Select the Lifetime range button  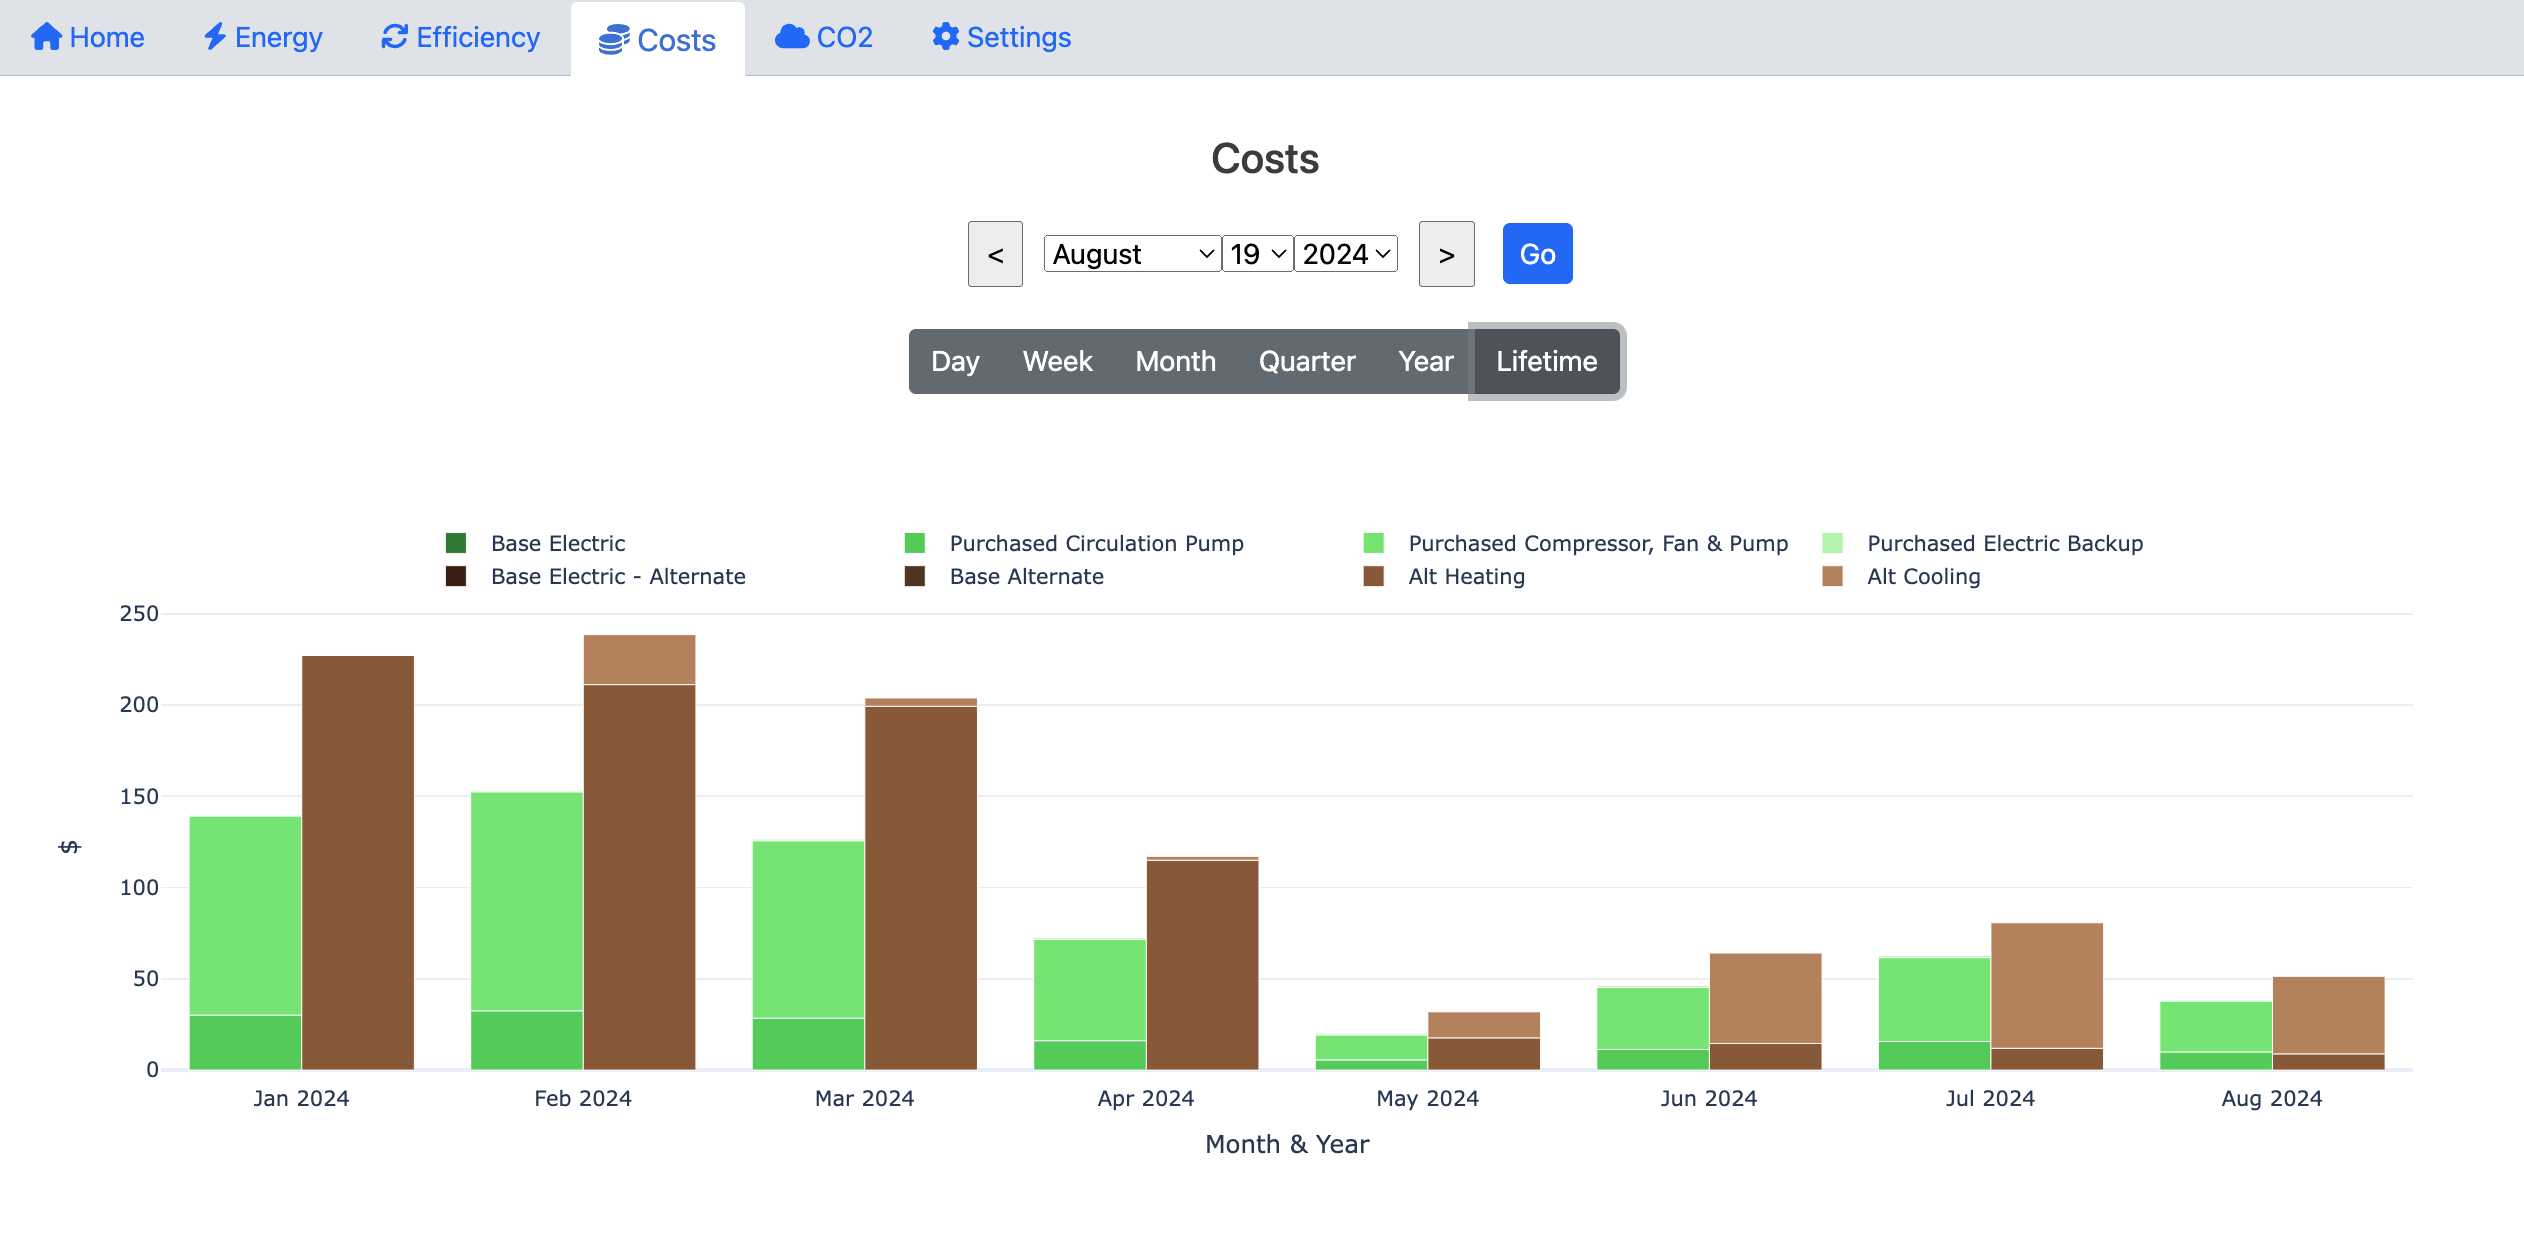(1546, 361)
